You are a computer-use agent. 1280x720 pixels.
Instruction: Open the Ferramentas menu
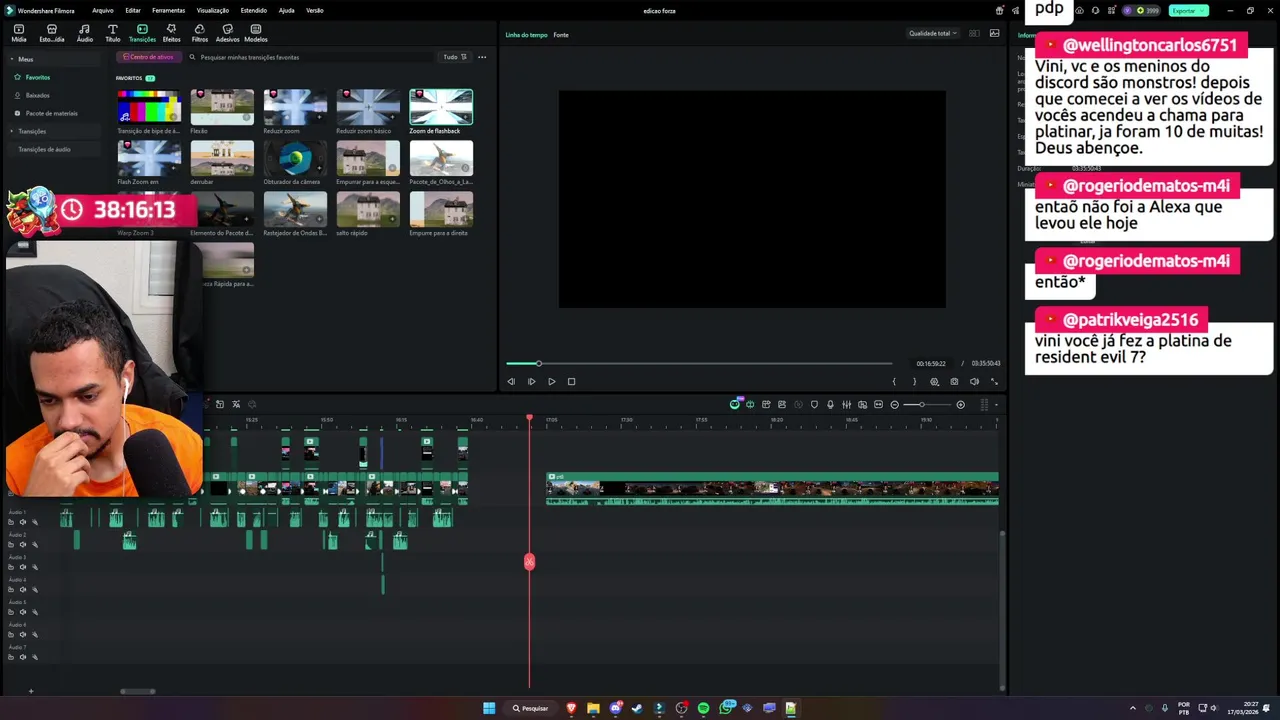(168, 10)
